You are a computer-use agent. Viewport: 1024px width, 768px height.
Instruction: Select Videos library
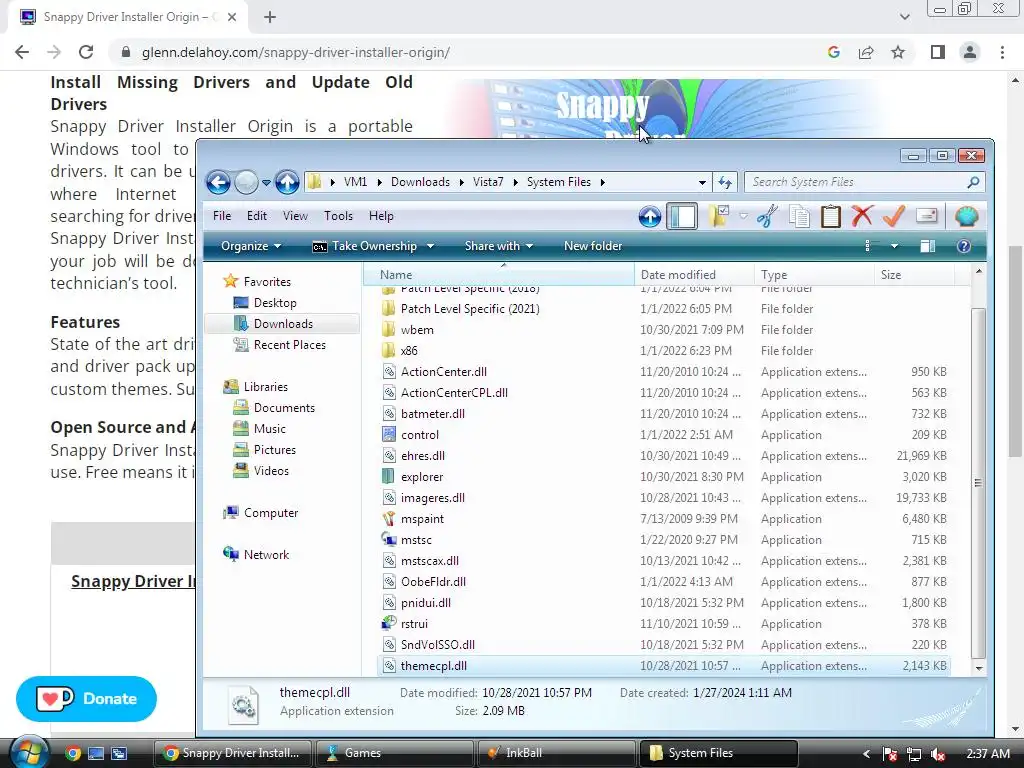click(x=271, y=471)
